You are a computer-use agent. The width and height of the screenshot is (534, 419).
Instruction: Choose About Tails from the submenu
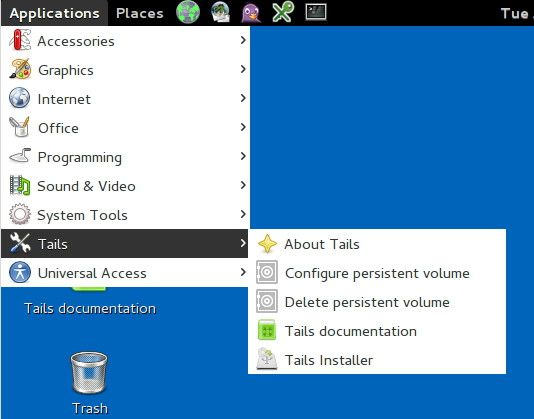[377, 244]
